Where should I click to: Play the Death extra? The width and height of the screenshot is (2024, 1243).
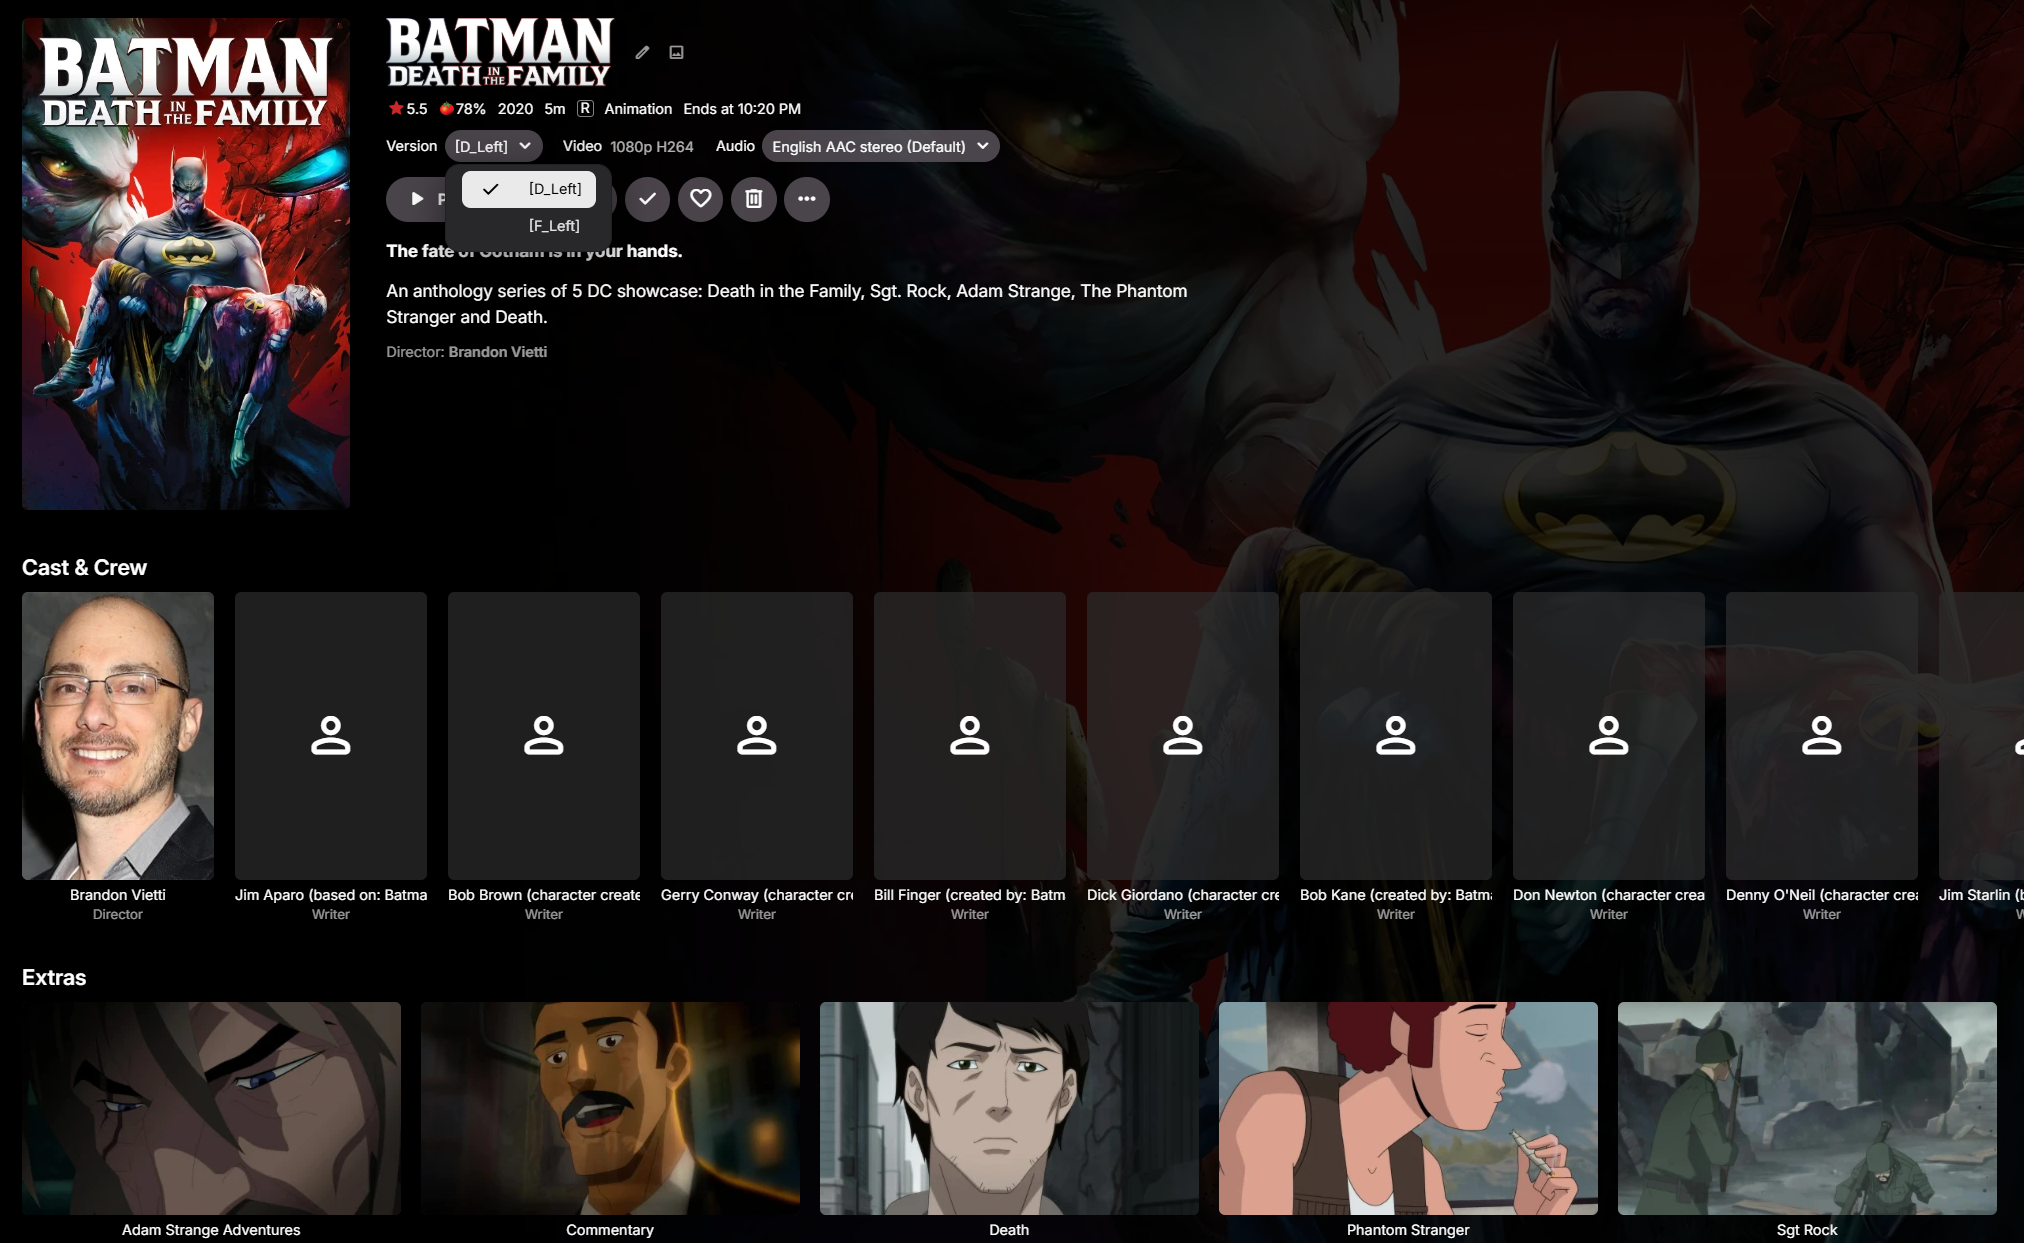pyautogui.click(x=1009, y=1109)
